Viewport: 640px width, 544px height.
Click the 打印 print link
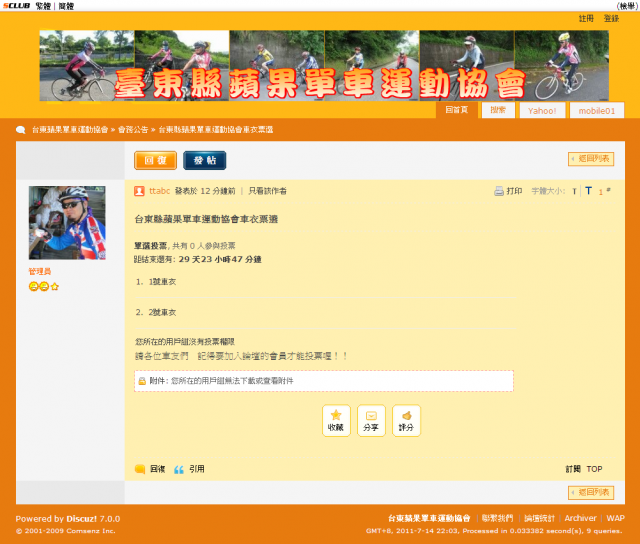click(x=514, y=191)
